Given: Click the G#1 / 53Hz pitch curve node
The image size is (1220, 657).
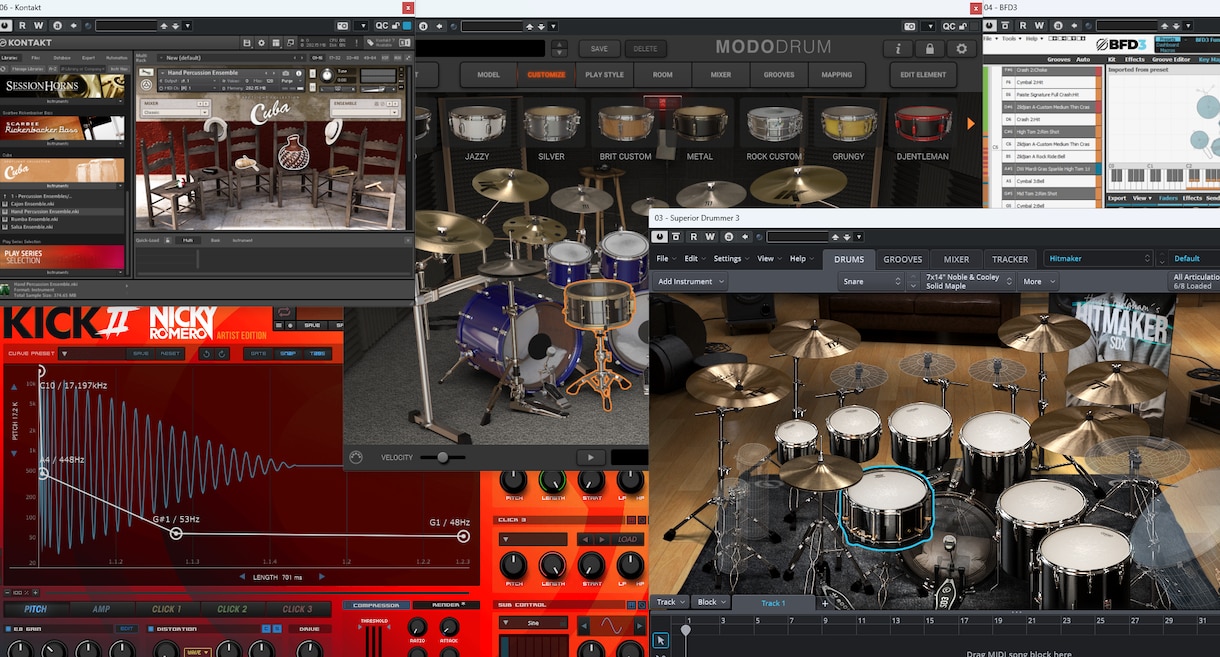Looking at the screenshot, I should (176, 534).
